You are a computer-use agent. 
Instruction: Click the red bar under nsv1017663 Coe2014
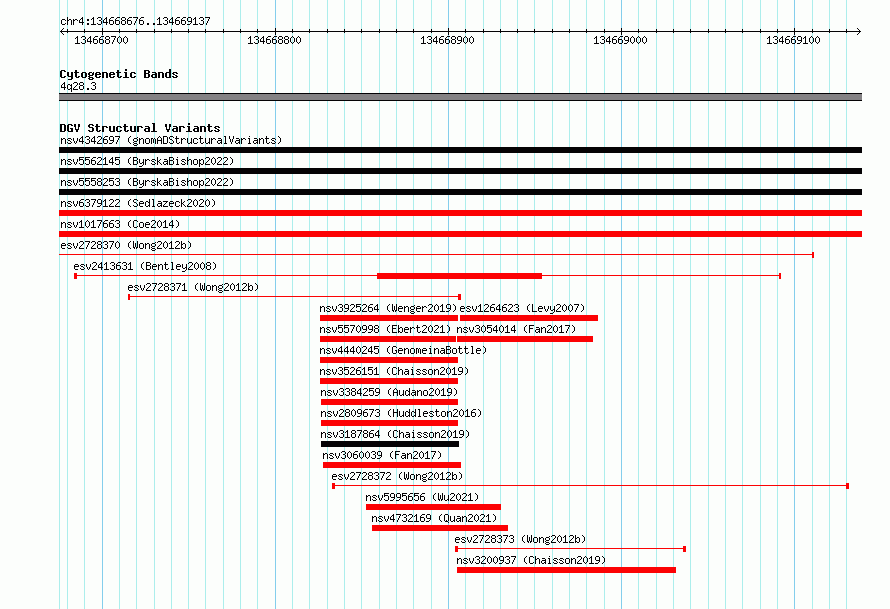pyautogui.click(x=460, y=234)
